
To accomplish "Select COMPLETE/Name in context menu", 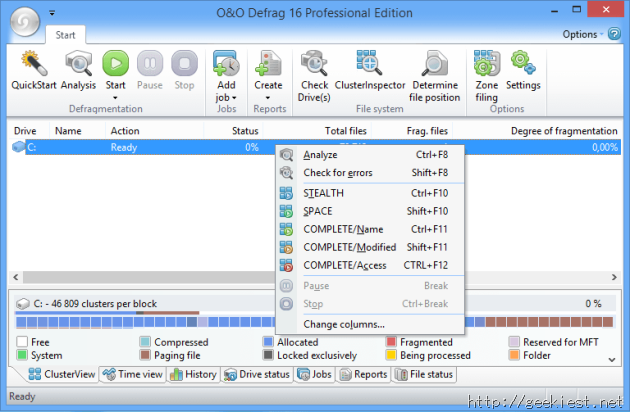I will [343, 229].
